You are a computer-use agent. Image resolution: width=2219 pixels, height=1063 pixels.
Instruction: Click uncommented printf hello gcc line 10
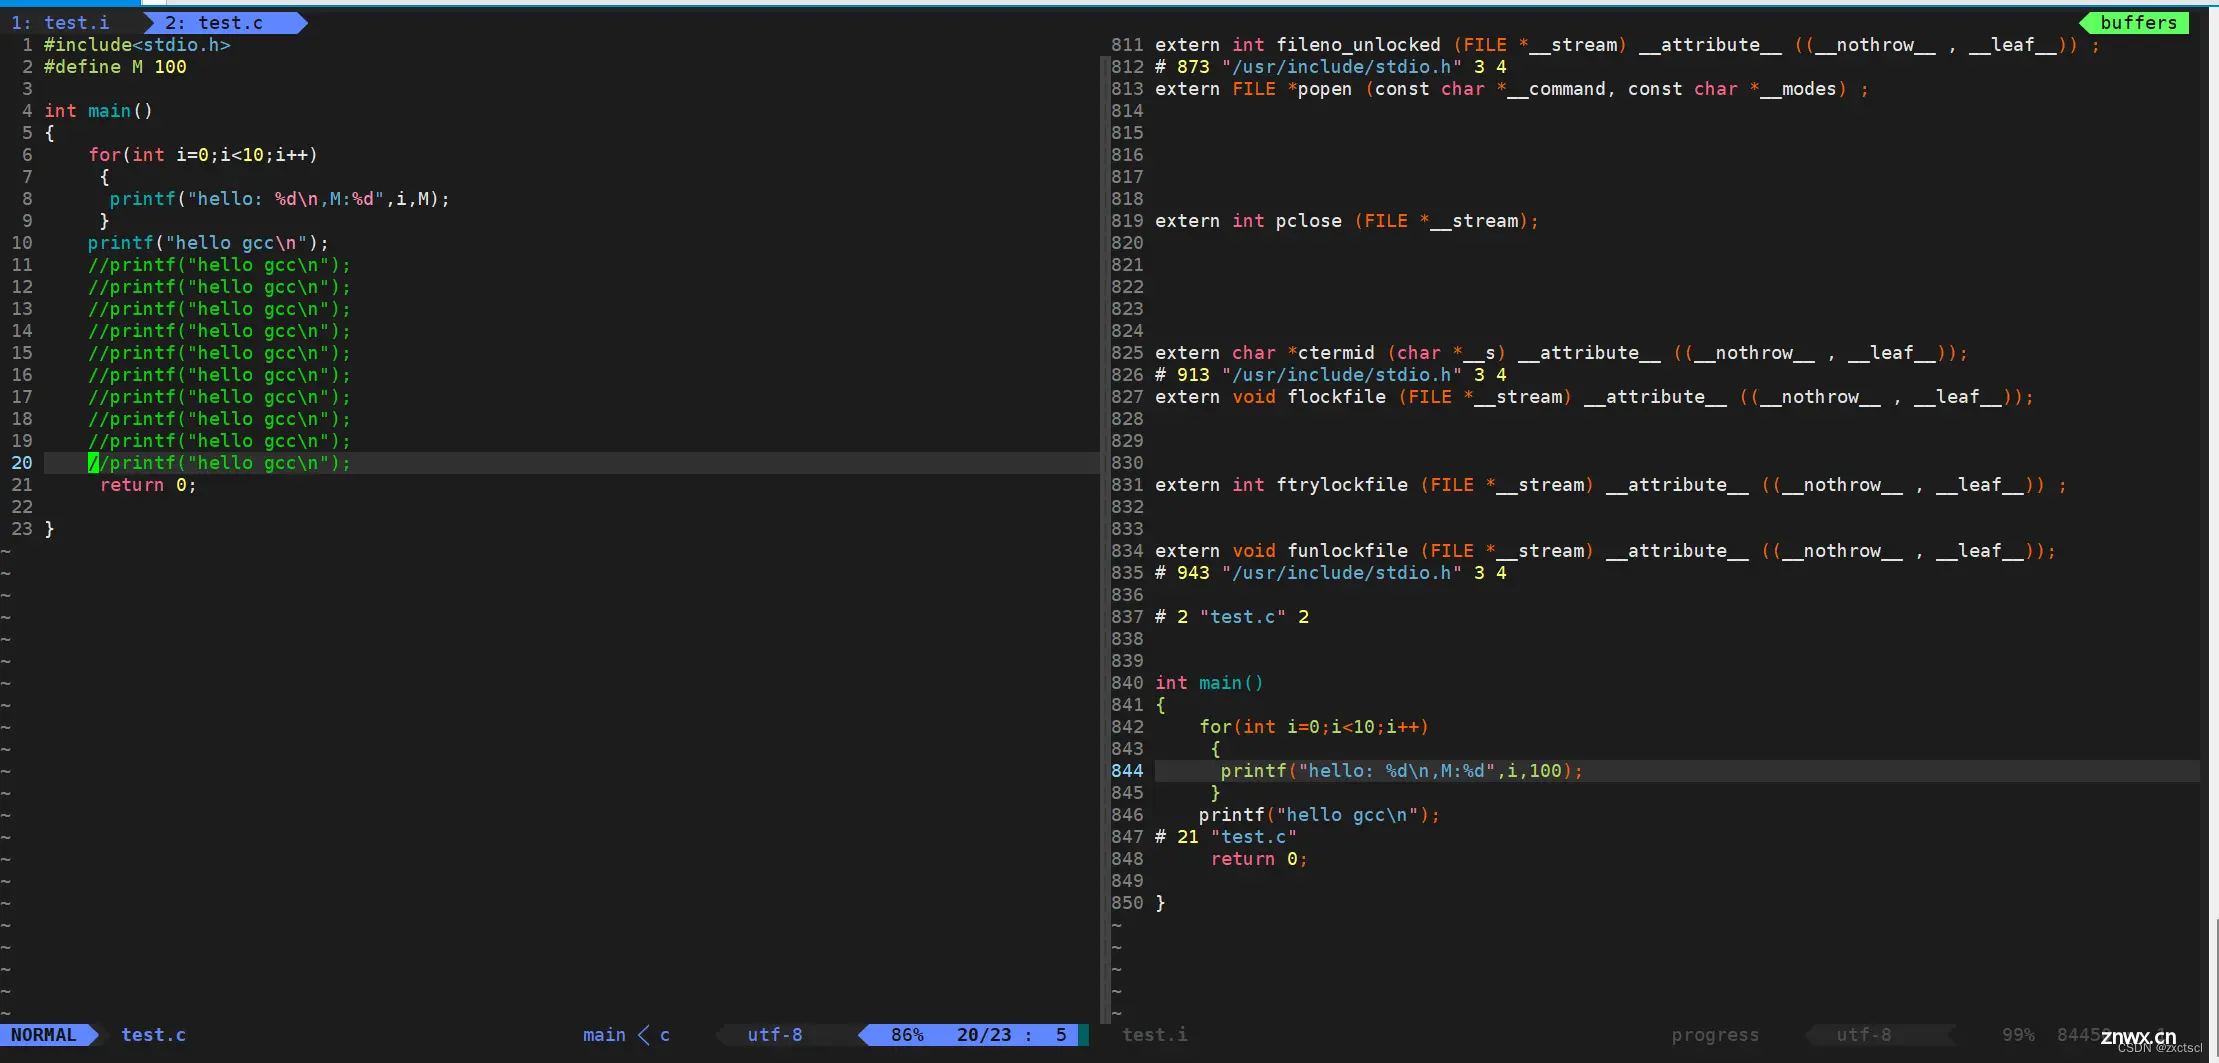pyautogui.click(x=208, y=243)
